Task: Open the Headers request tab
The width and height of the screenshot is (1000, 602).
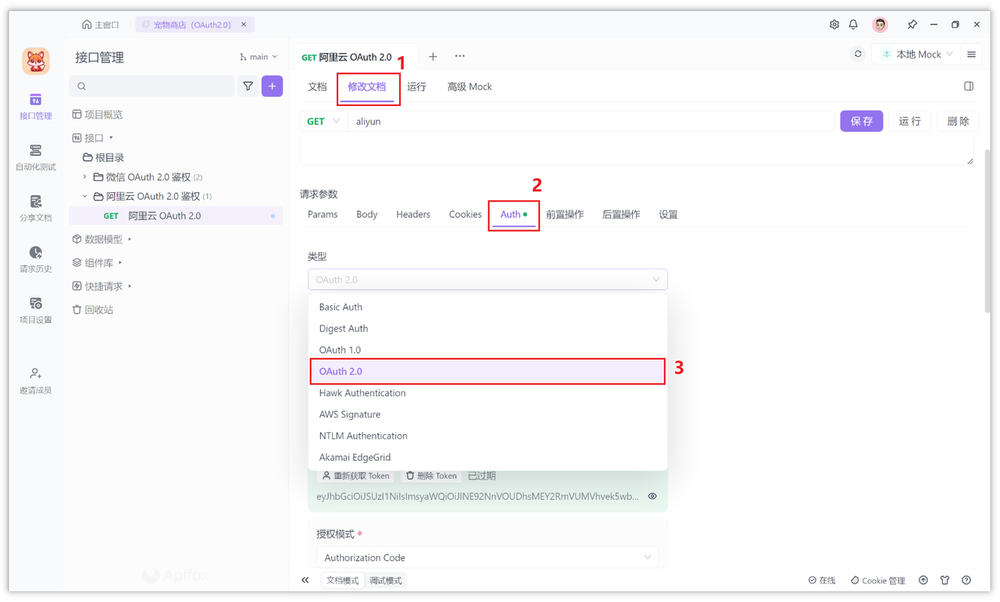Action: point(413,214)
